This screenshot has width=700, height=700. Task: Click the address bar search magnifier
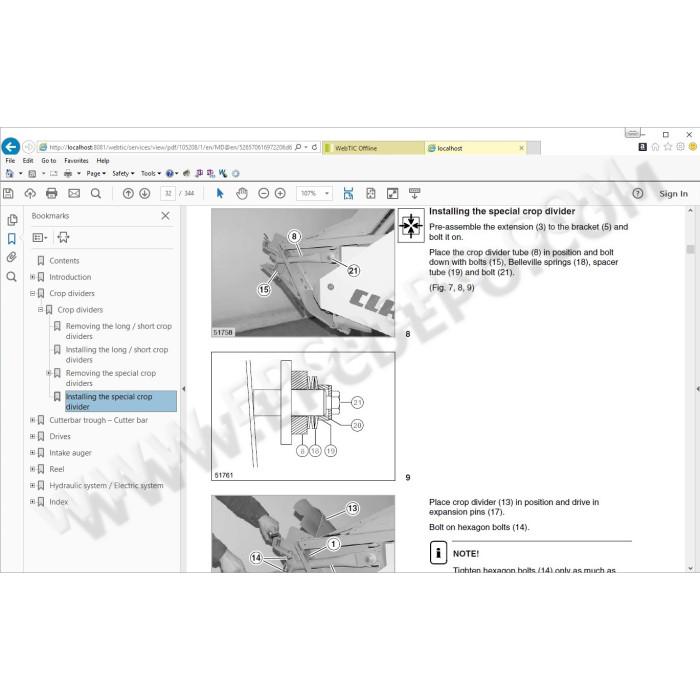[x=298, y=147]
